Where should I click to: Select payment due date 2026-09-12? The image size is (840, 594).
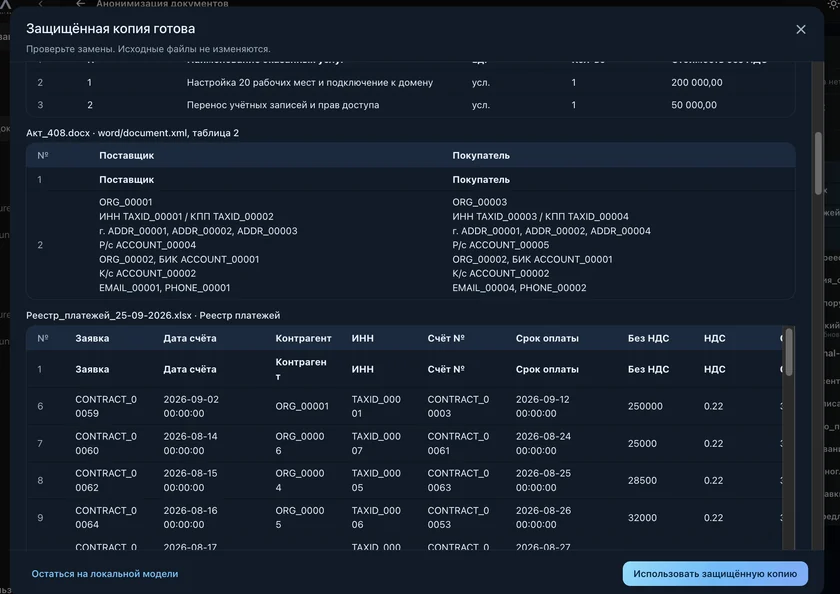coord(543,407)
